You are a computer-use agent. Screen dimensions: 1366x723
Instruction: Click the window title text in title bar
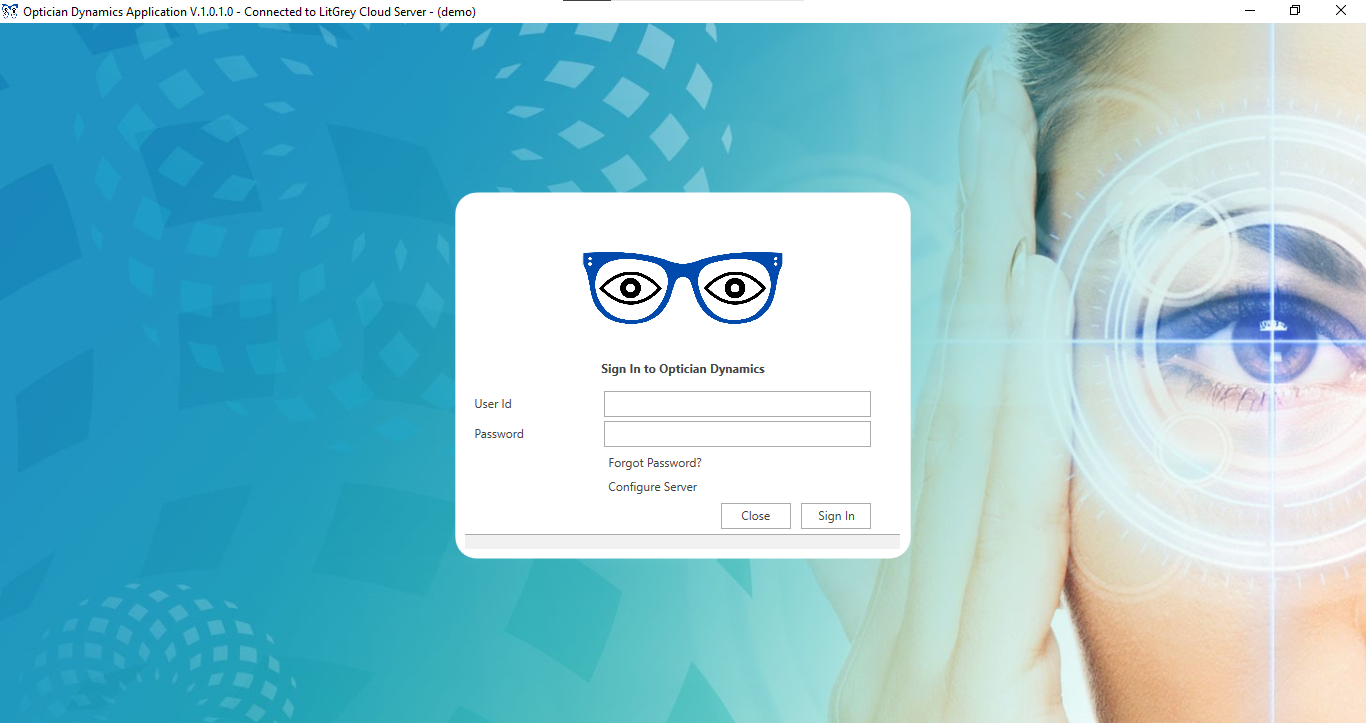(x=249, y=12)
